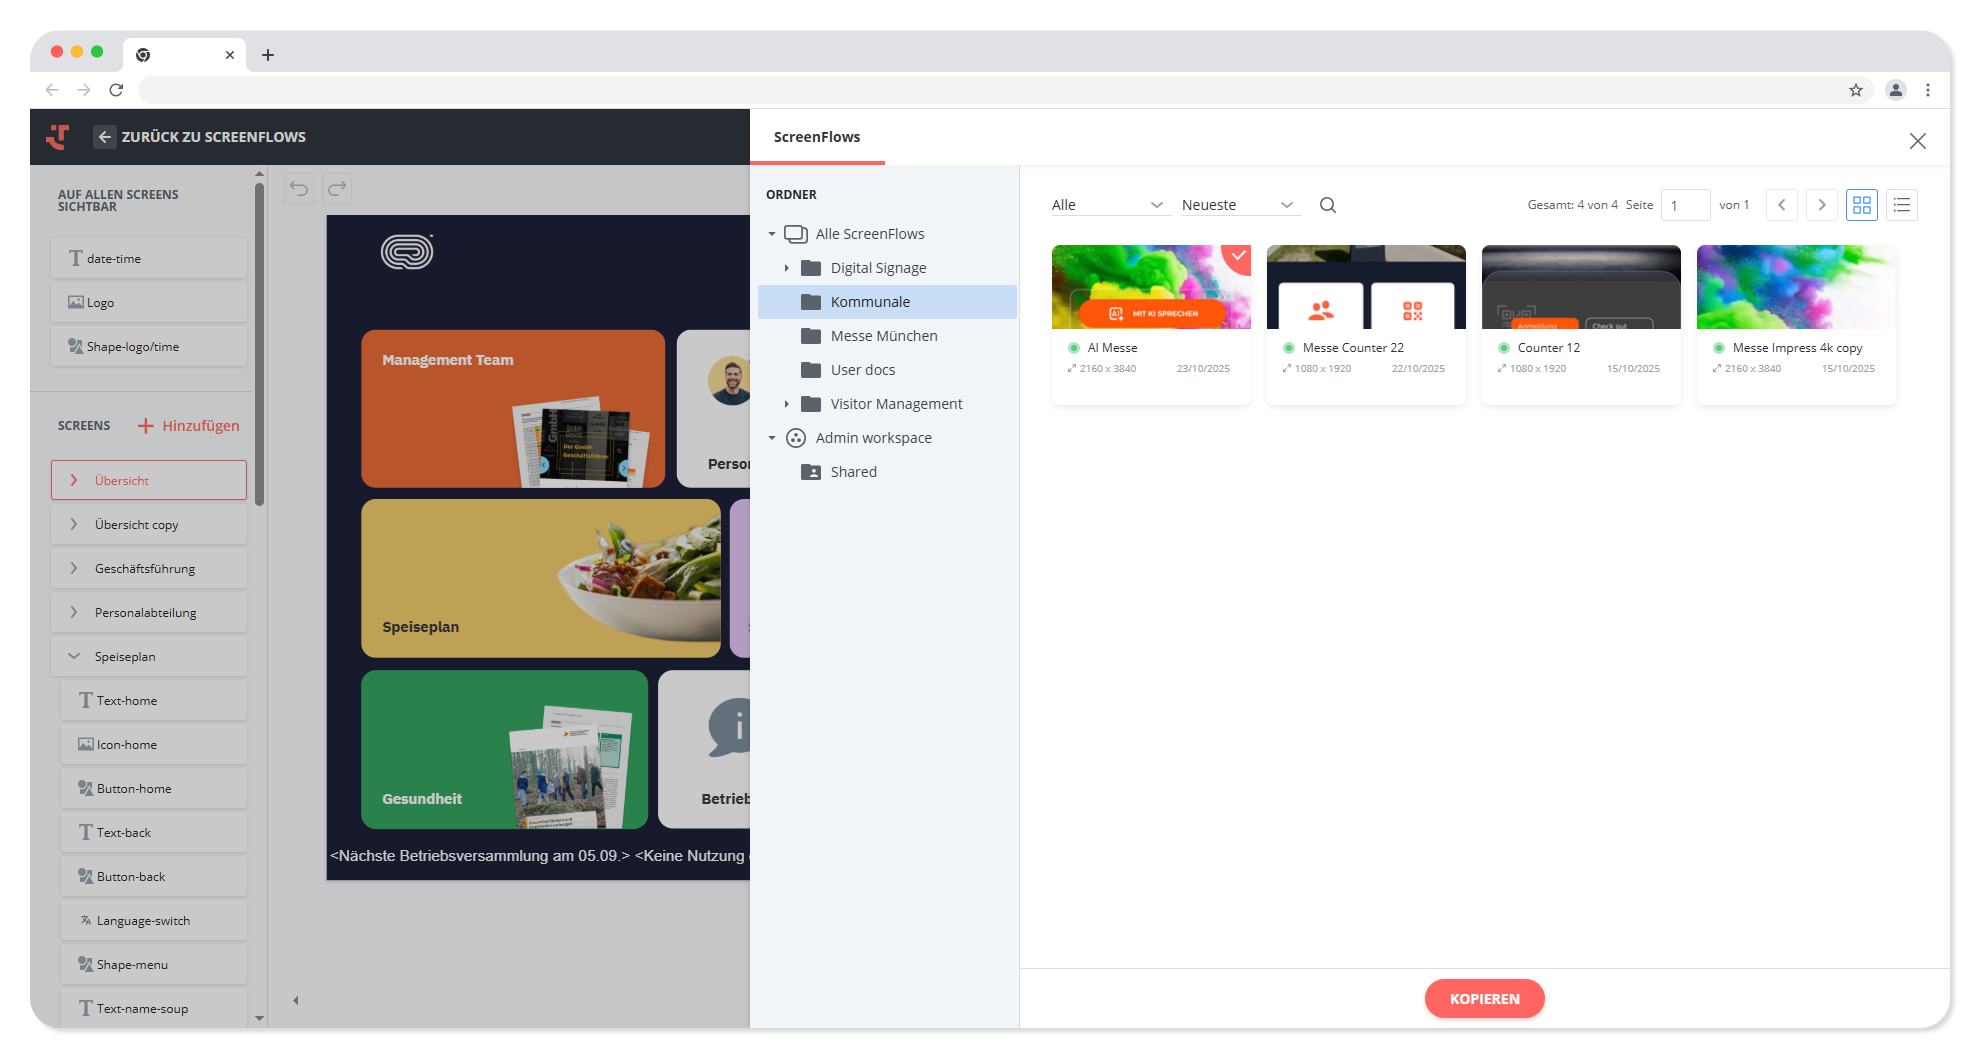Expand the Digital Signage folder
The image size is (1980, 1058).
coord(787,268)
